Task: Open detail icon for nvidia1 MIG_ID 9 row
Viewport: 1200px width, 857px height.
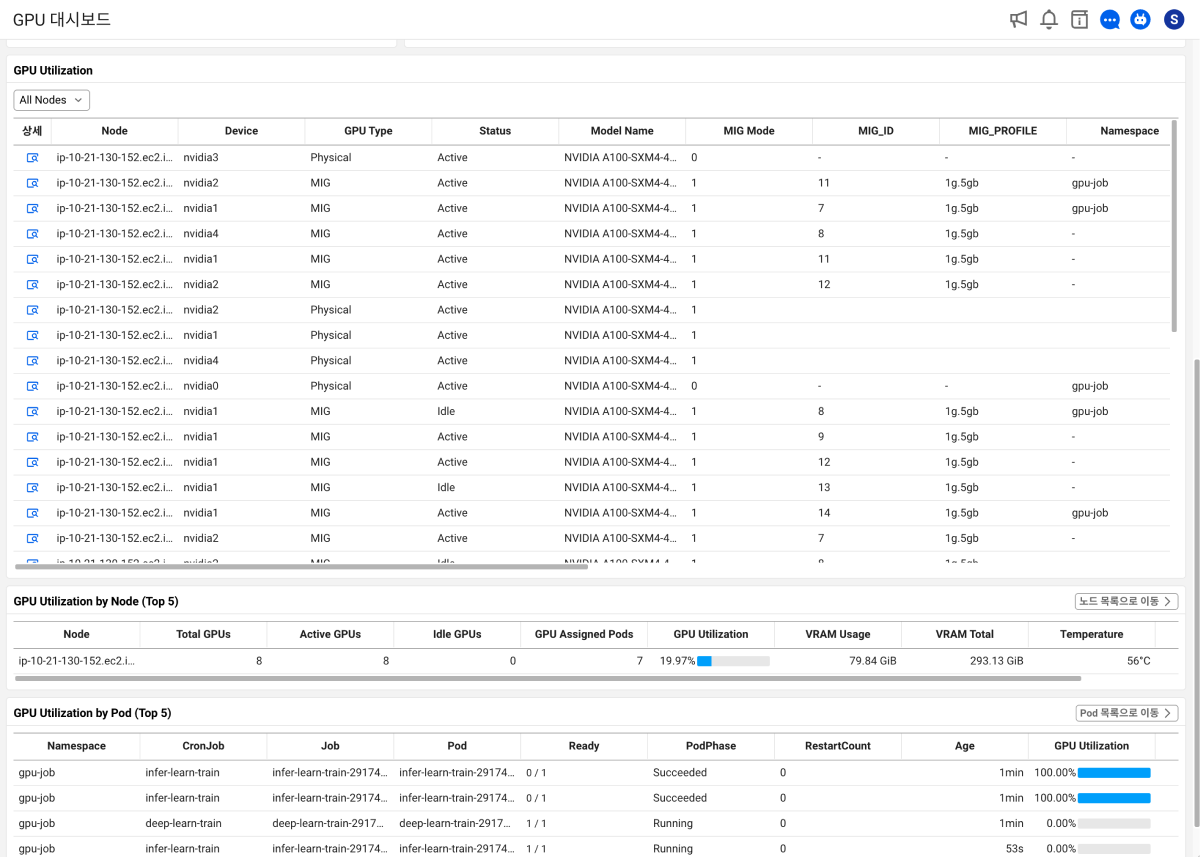Action: [x=32, y=437]
